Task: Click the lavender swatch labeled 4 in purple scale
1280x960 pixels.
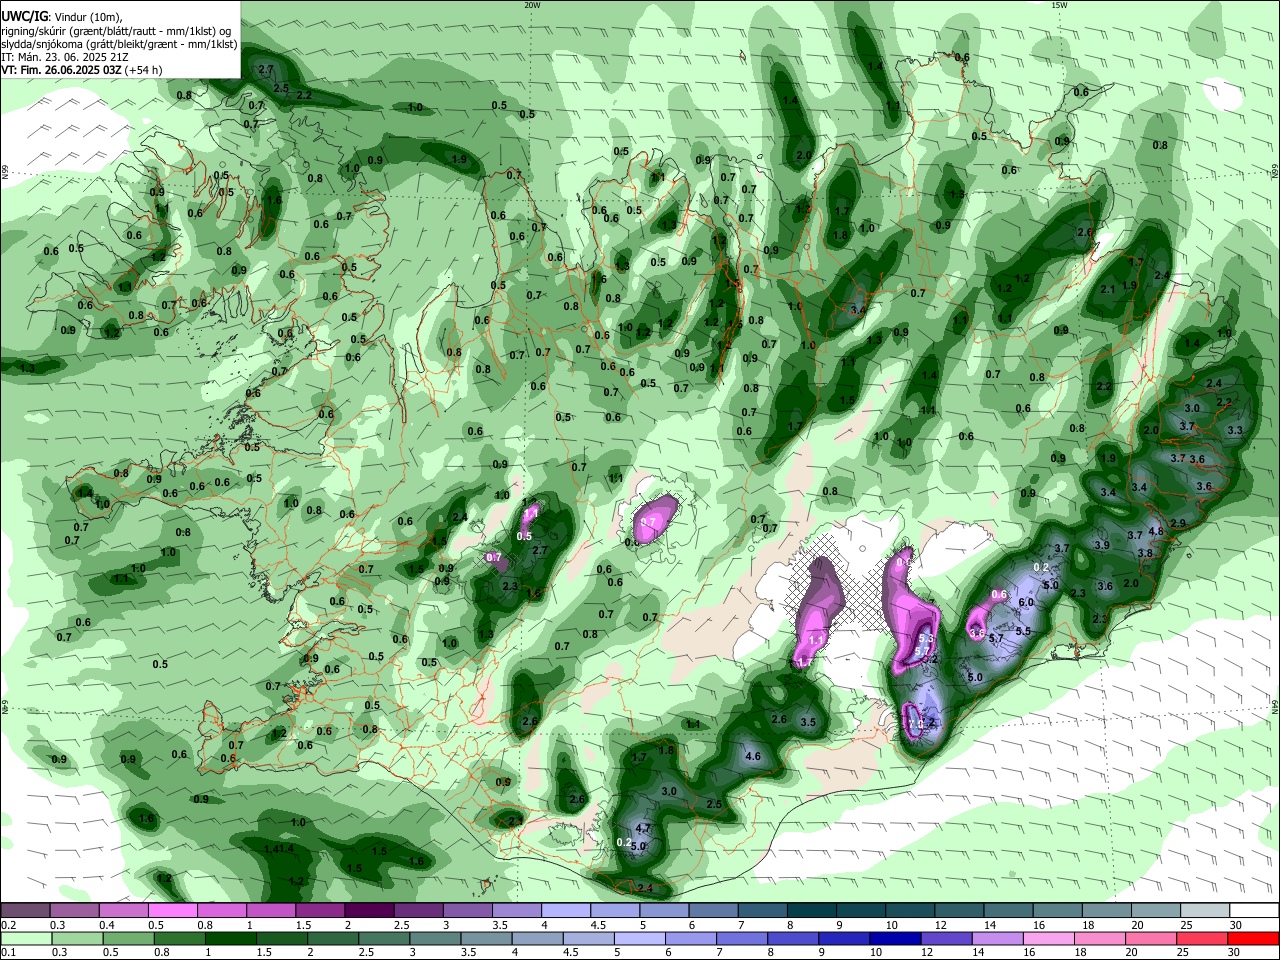Action: tap(564, 911)
